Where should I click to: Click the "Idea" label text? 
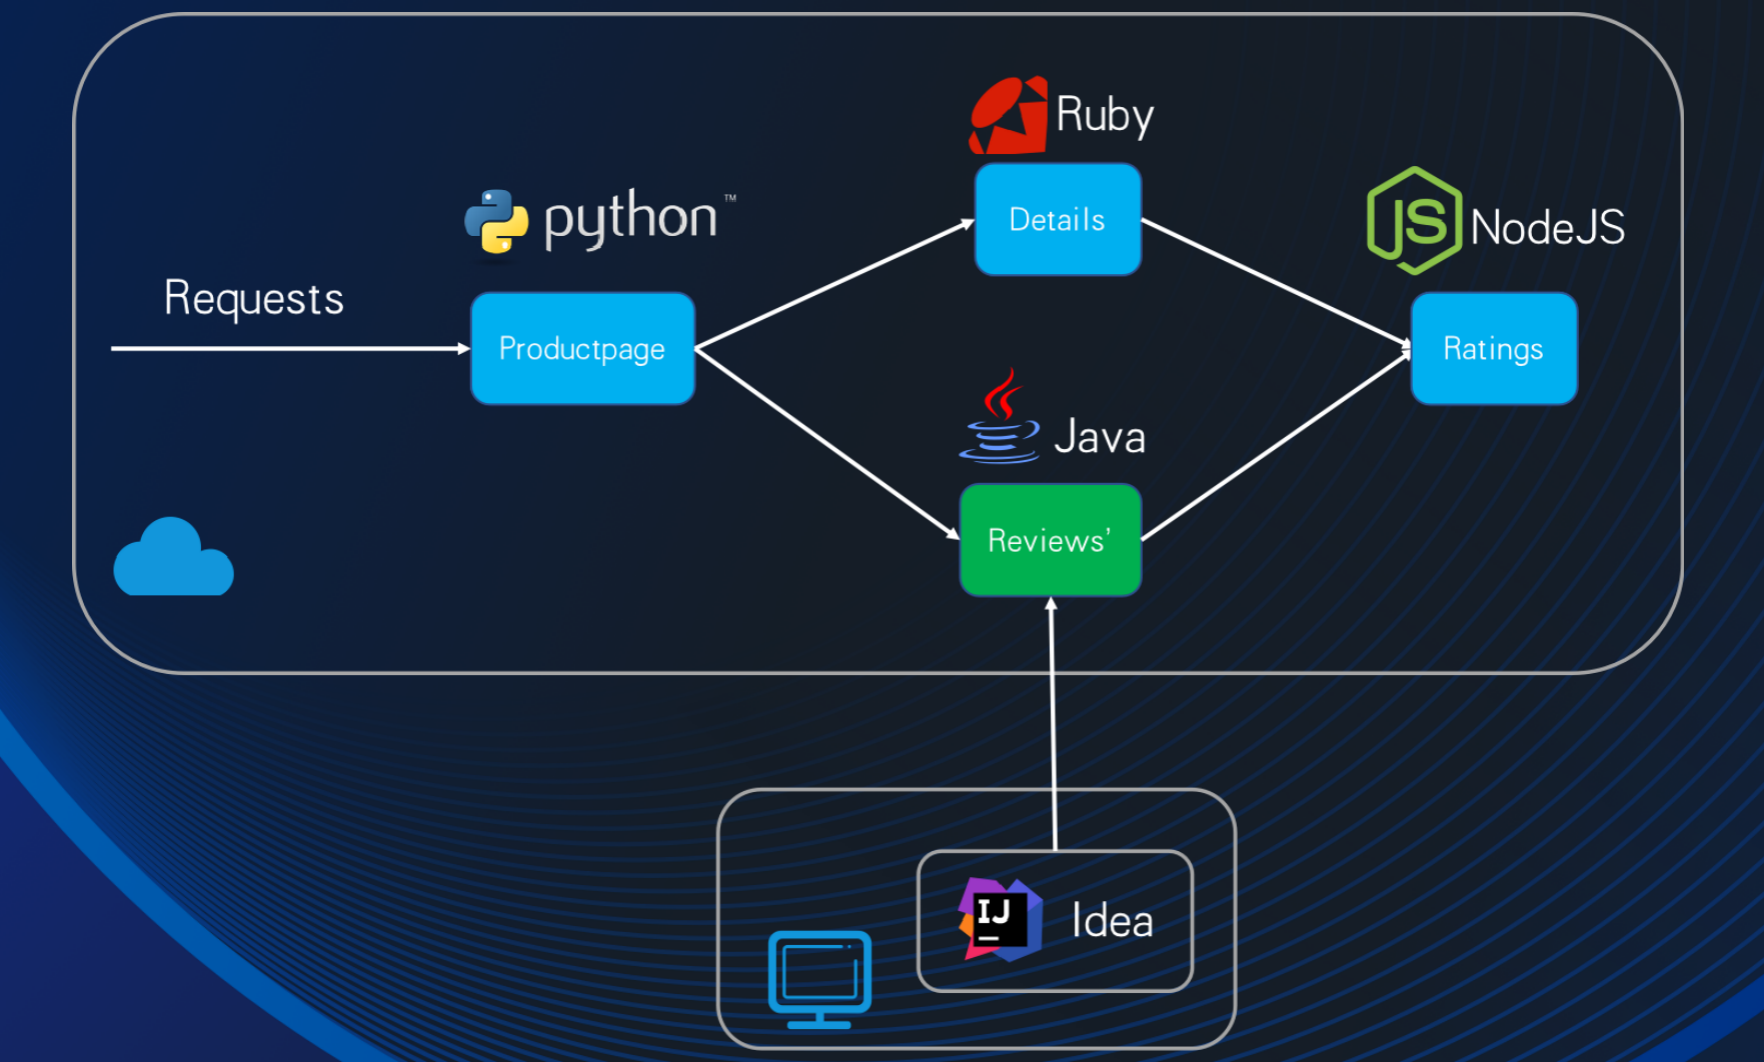[1112, 920]
